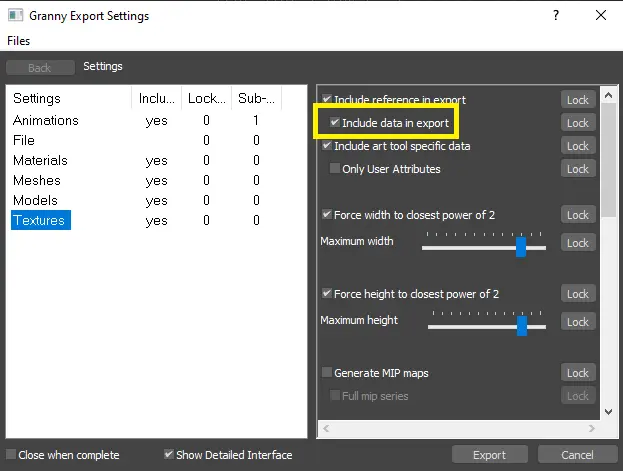Viewport: 623px width, 471px height.
Task: Disable Force width to closest power of 2
Action: 327,215
